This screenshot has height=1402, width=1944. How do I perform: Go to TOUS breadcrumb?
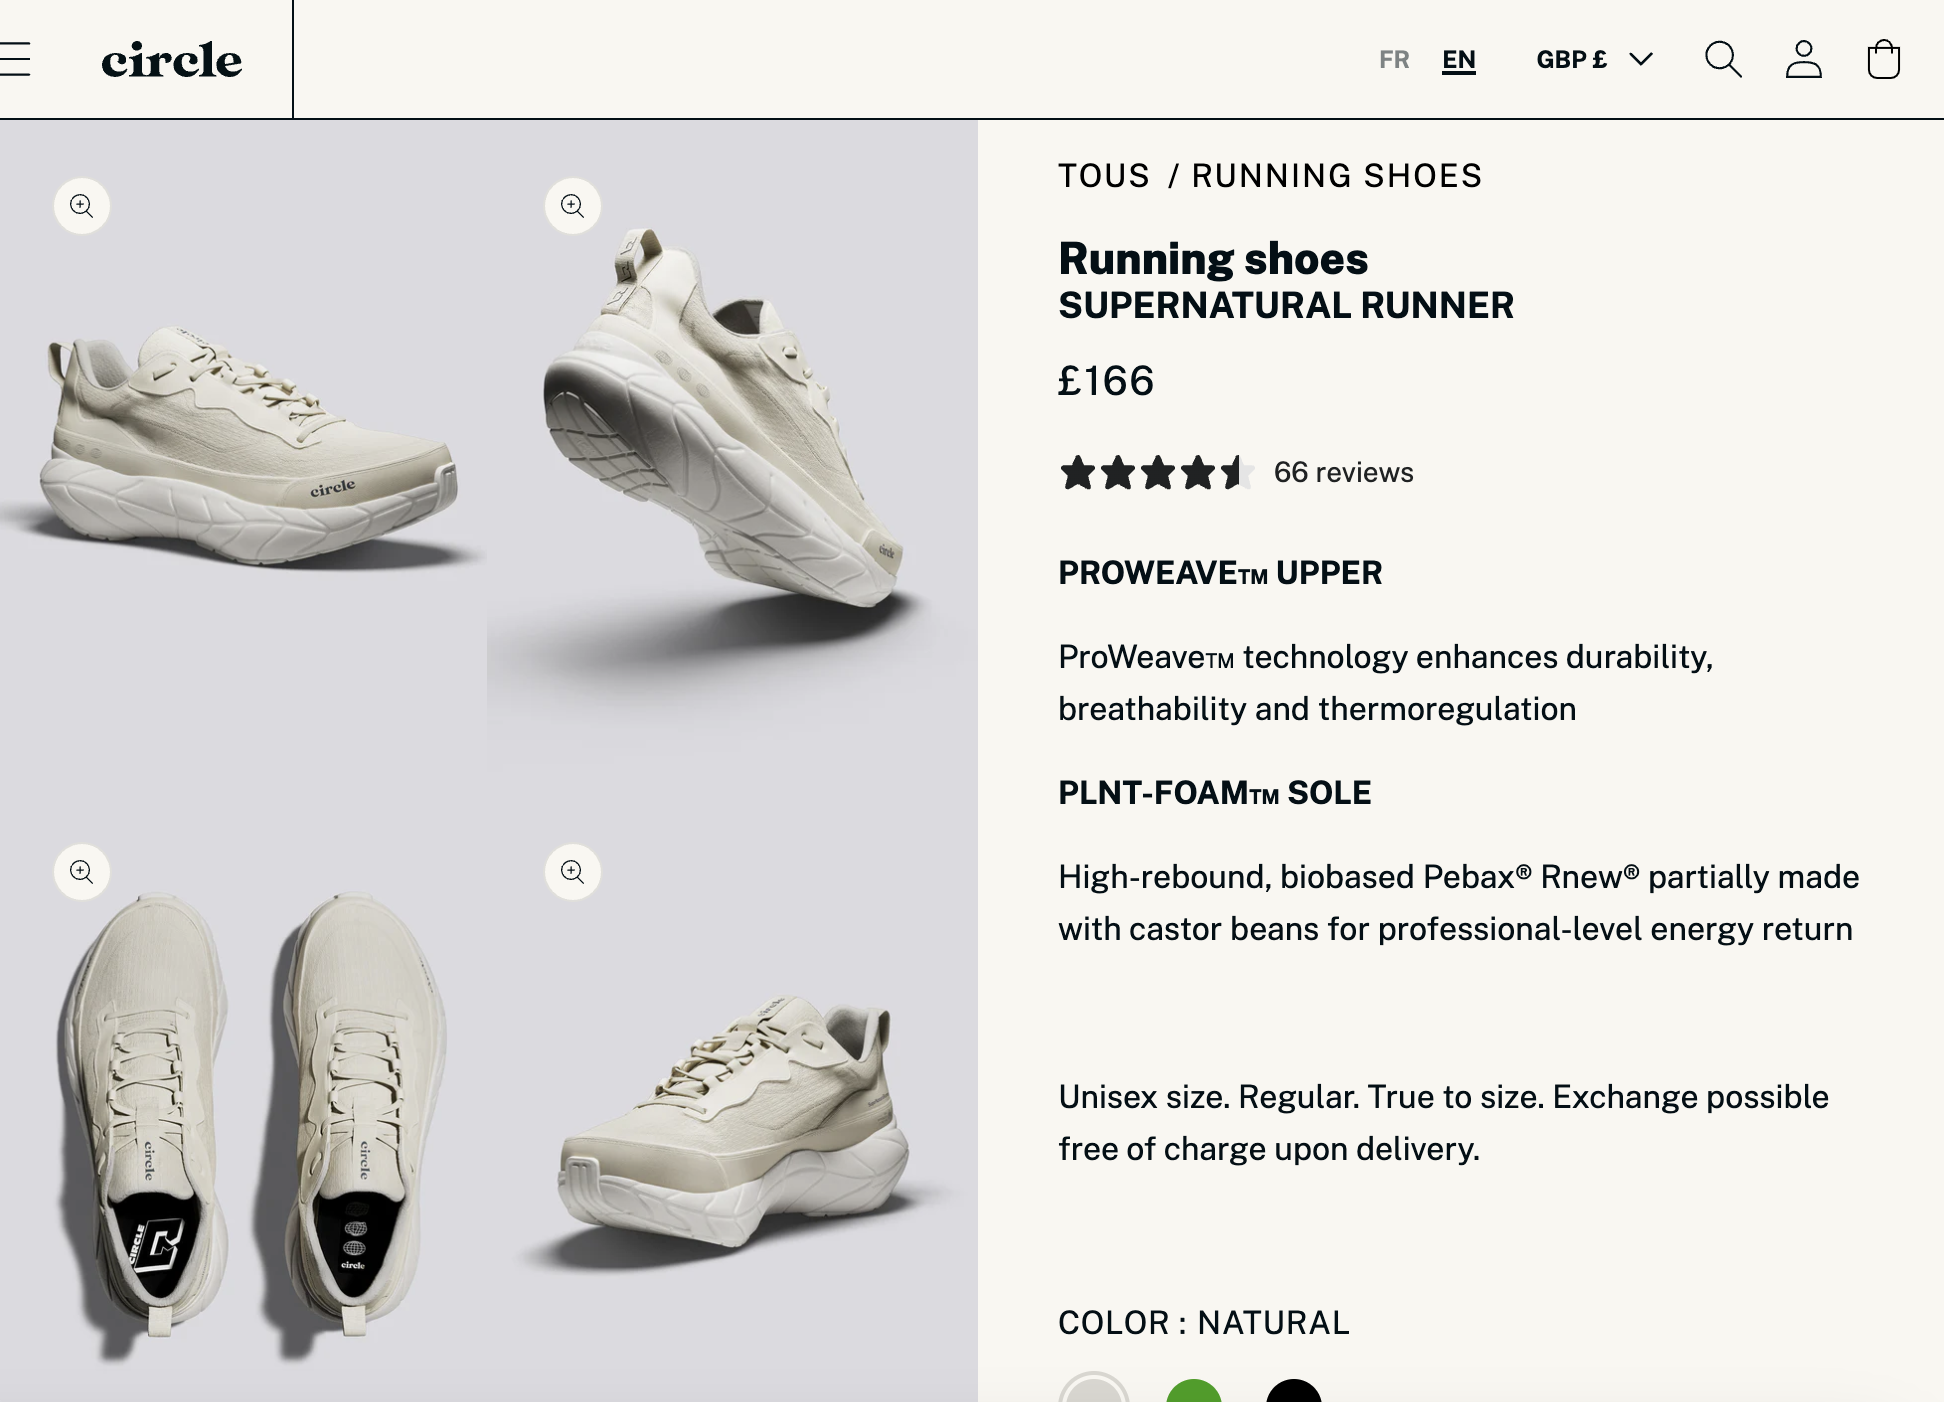tap(1104, 176)
